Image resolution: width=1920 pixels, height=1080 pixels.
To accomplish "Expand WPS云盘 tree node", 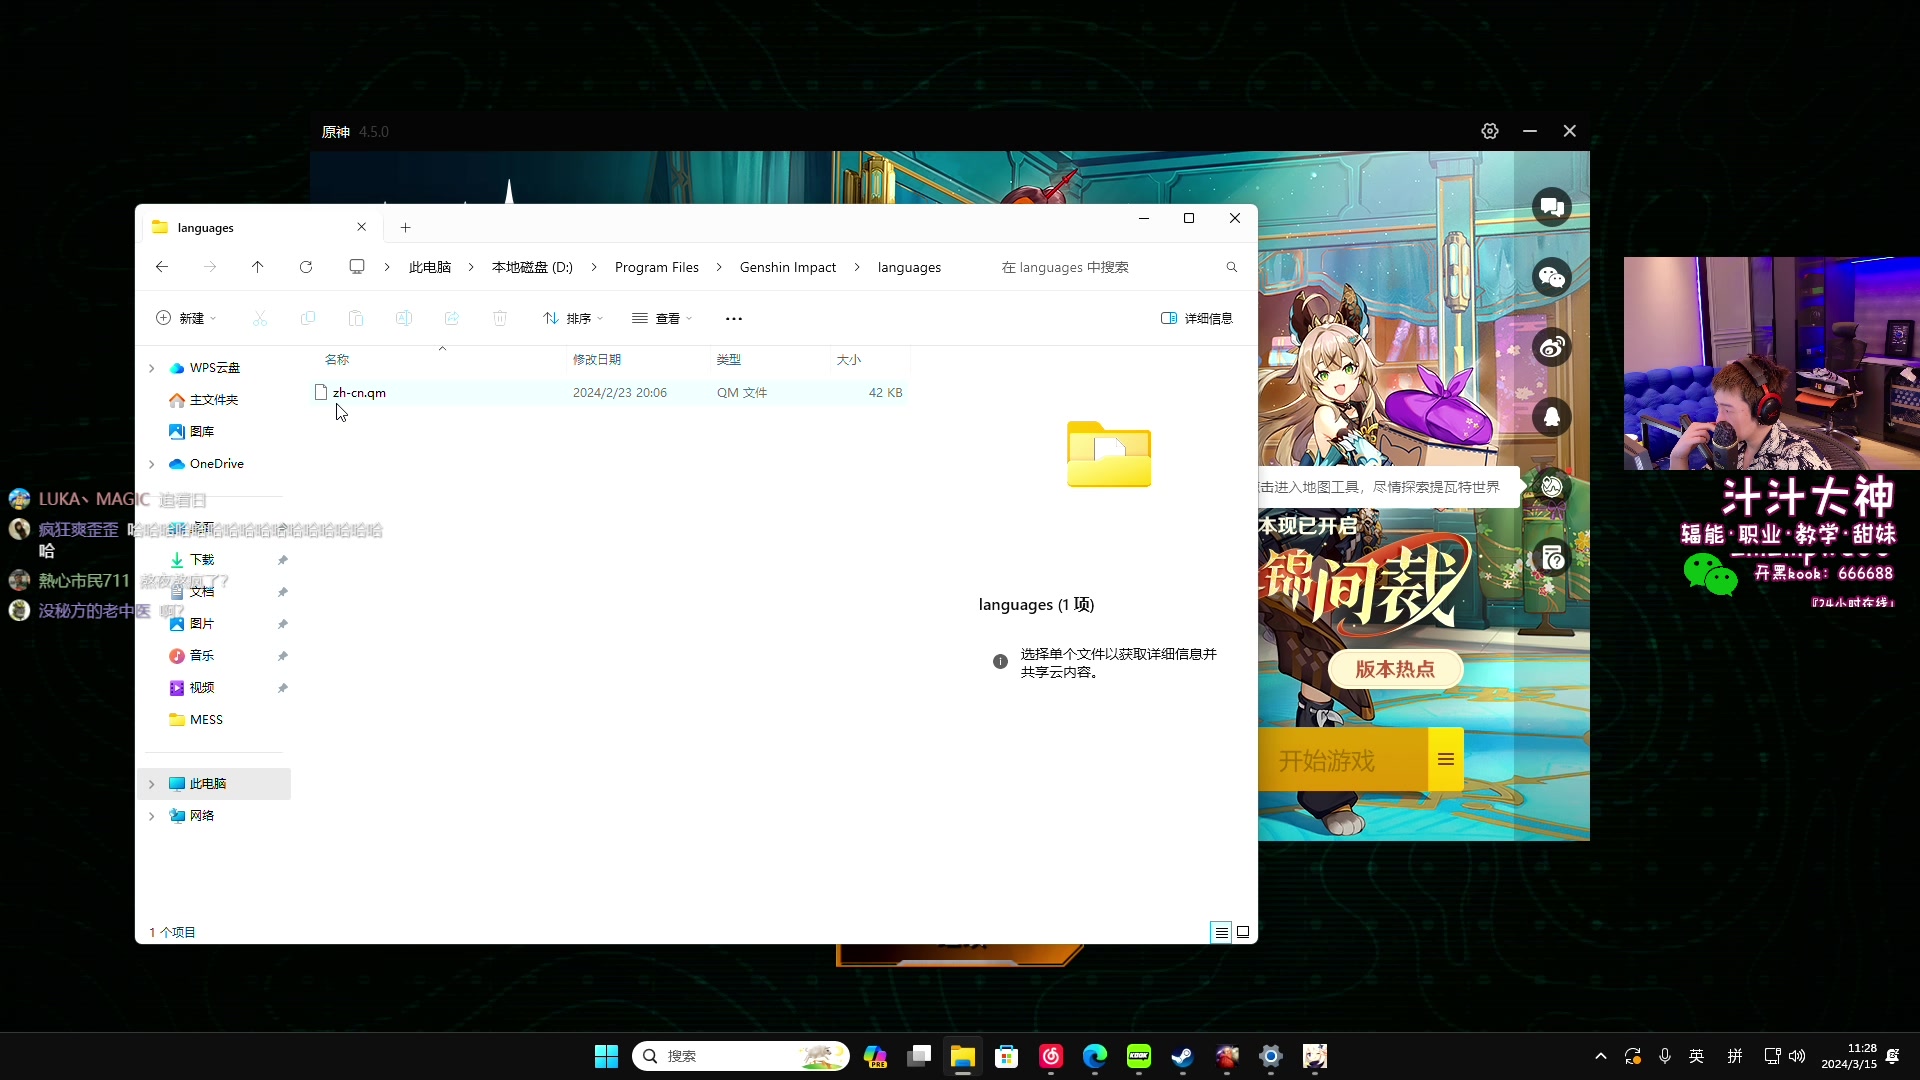I will pyautogui.click(x=152, y=368).
